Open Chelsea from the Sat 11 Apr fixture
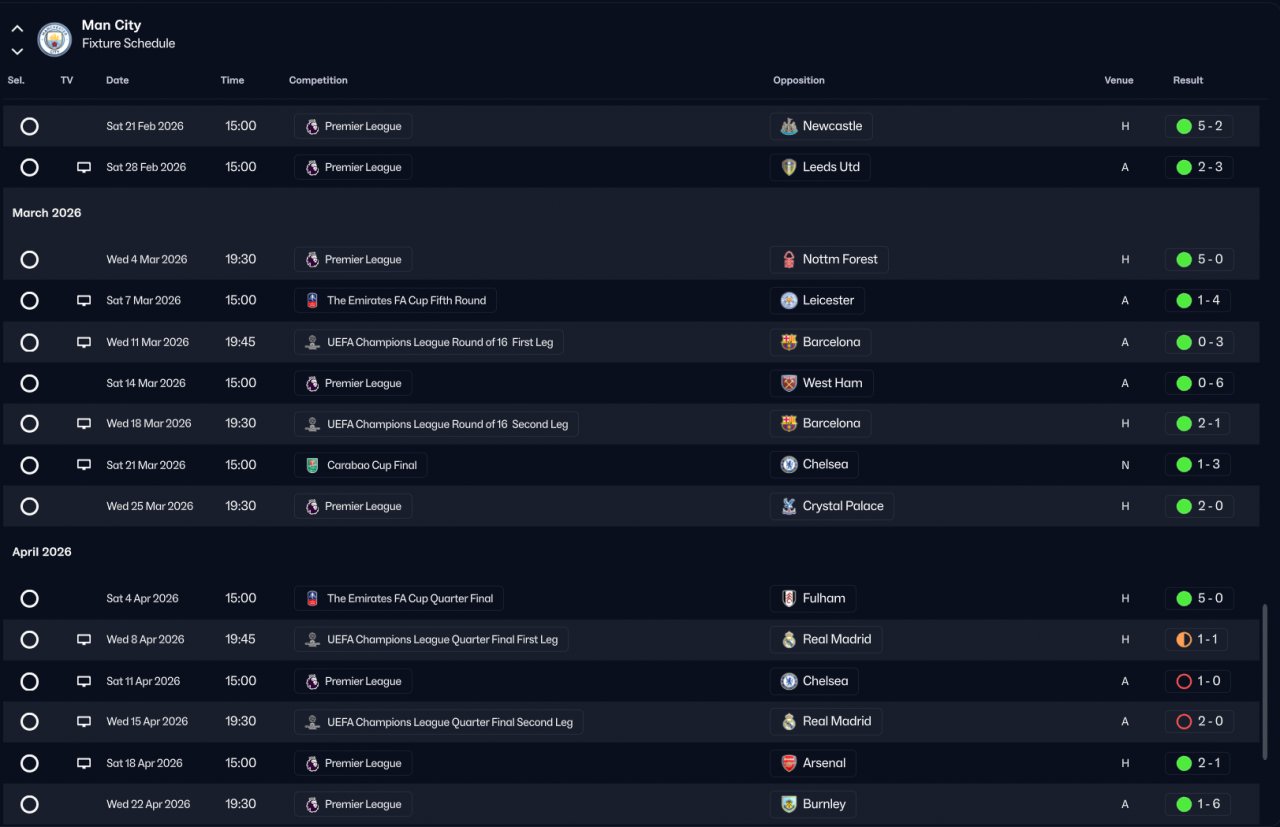The image size is (1280, 827). 814,681
